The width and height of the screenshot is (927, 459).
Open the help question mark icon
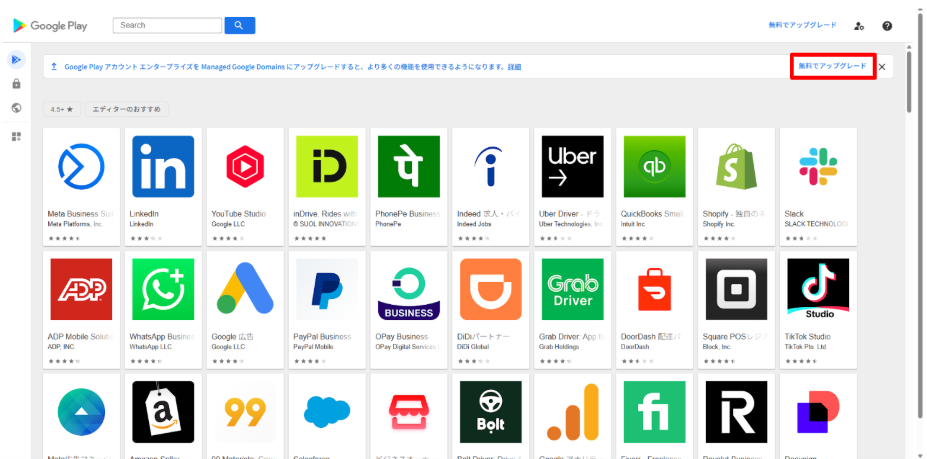coord(887,26)
